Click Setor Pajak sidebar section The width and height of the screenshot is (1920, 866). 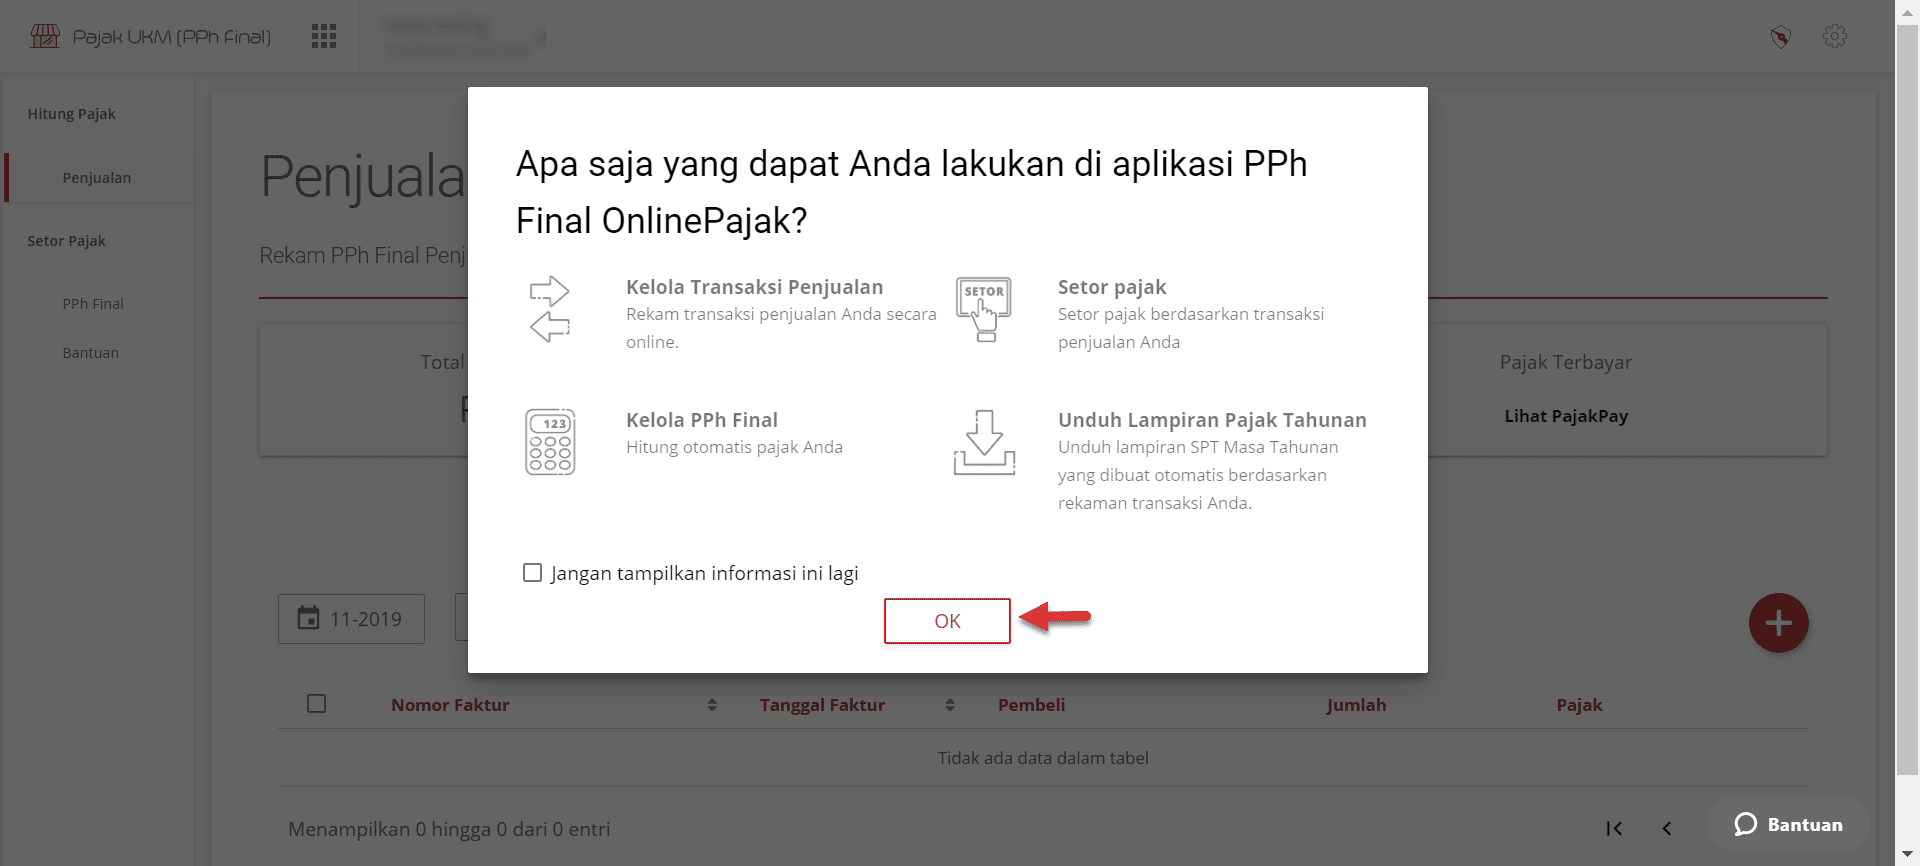tap(67, 241)
